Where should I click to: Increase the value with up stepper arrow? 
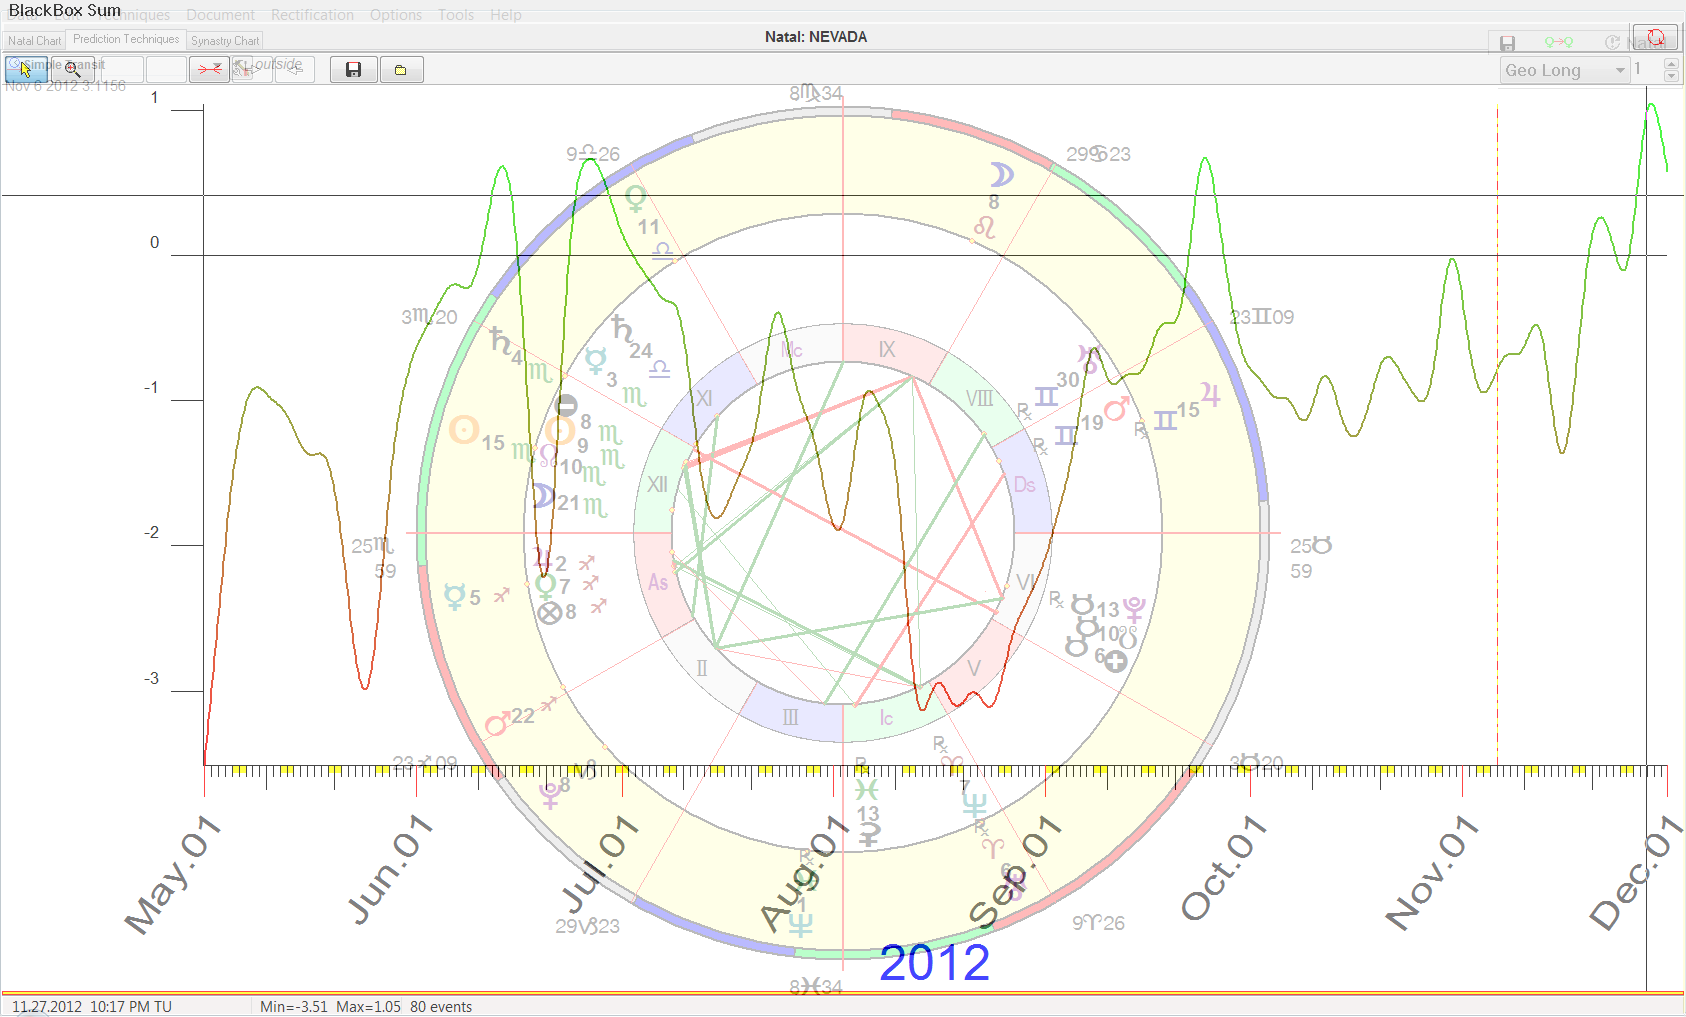(1671, 64)
